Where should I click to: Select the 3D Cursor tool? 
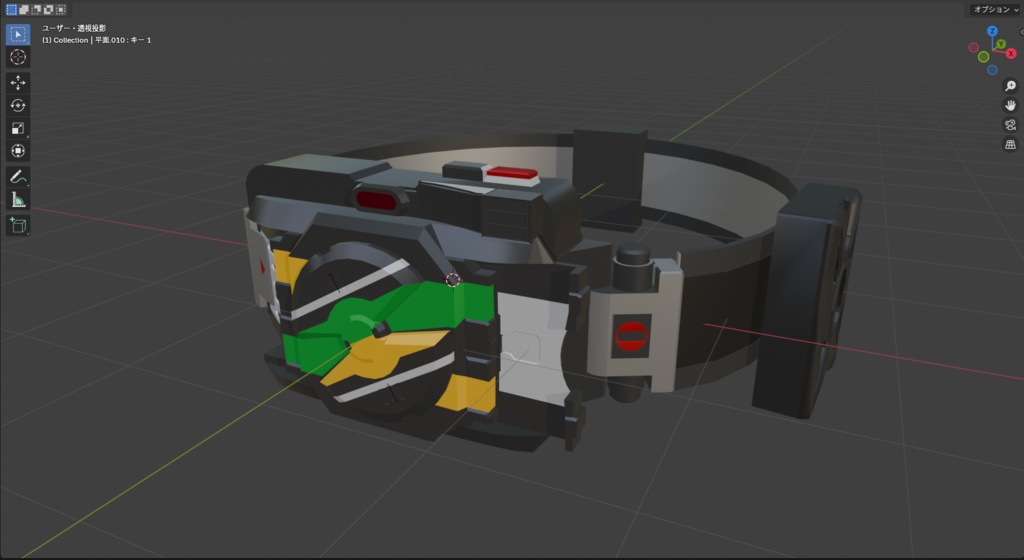[18, 57]
